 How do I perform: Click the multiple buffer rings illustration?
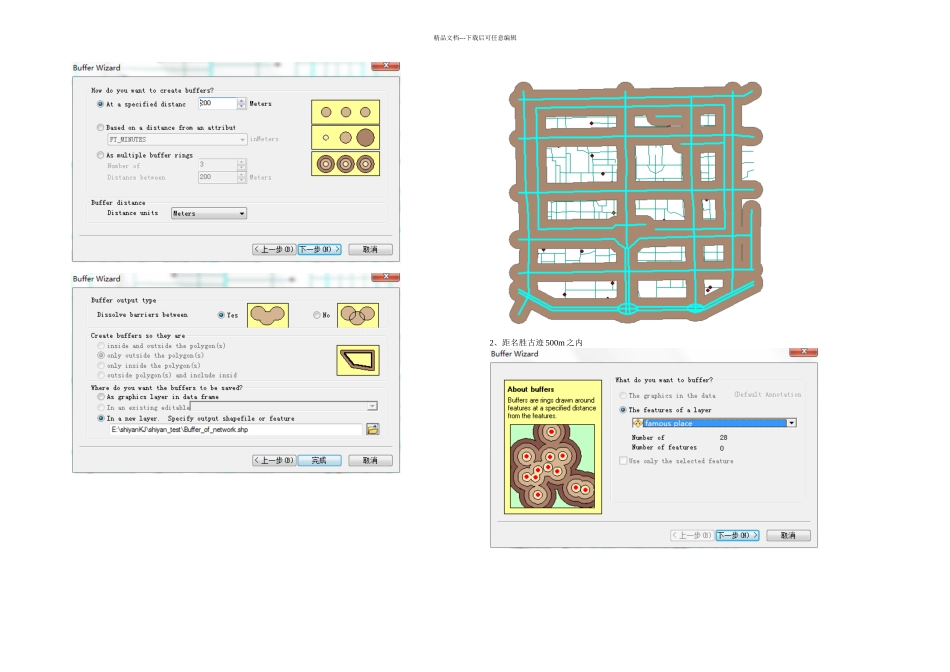click(x=345, y=164)
